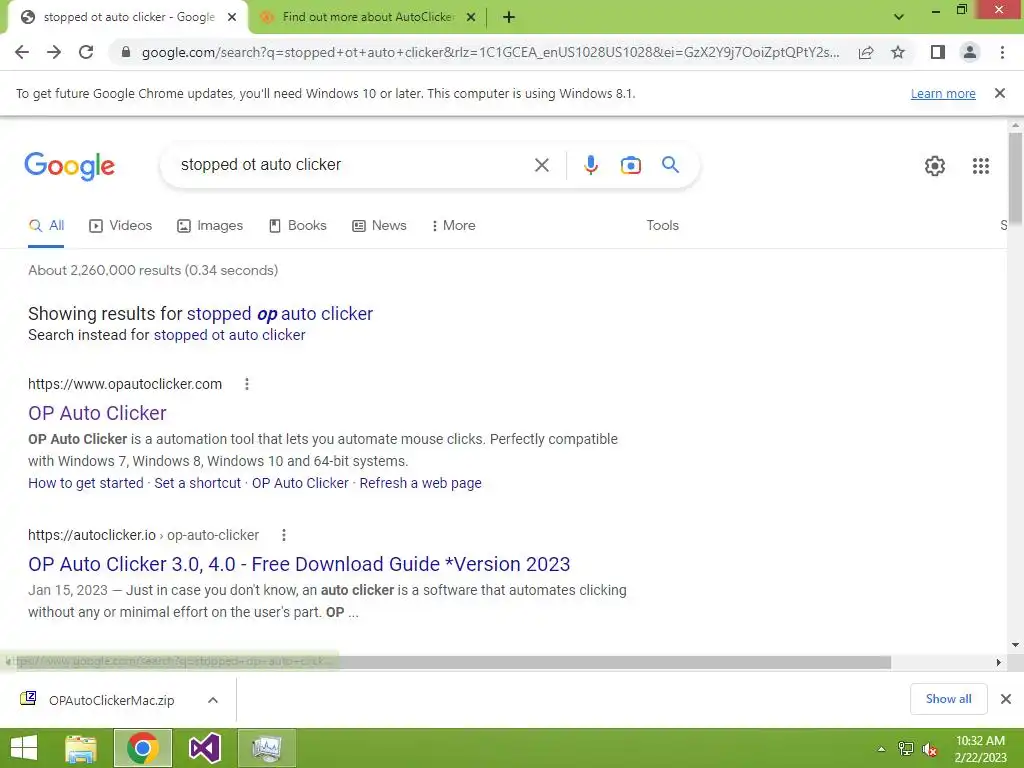Switch to Books results
This screenshot has height=768, width=1024.
(x=298, y=226)
